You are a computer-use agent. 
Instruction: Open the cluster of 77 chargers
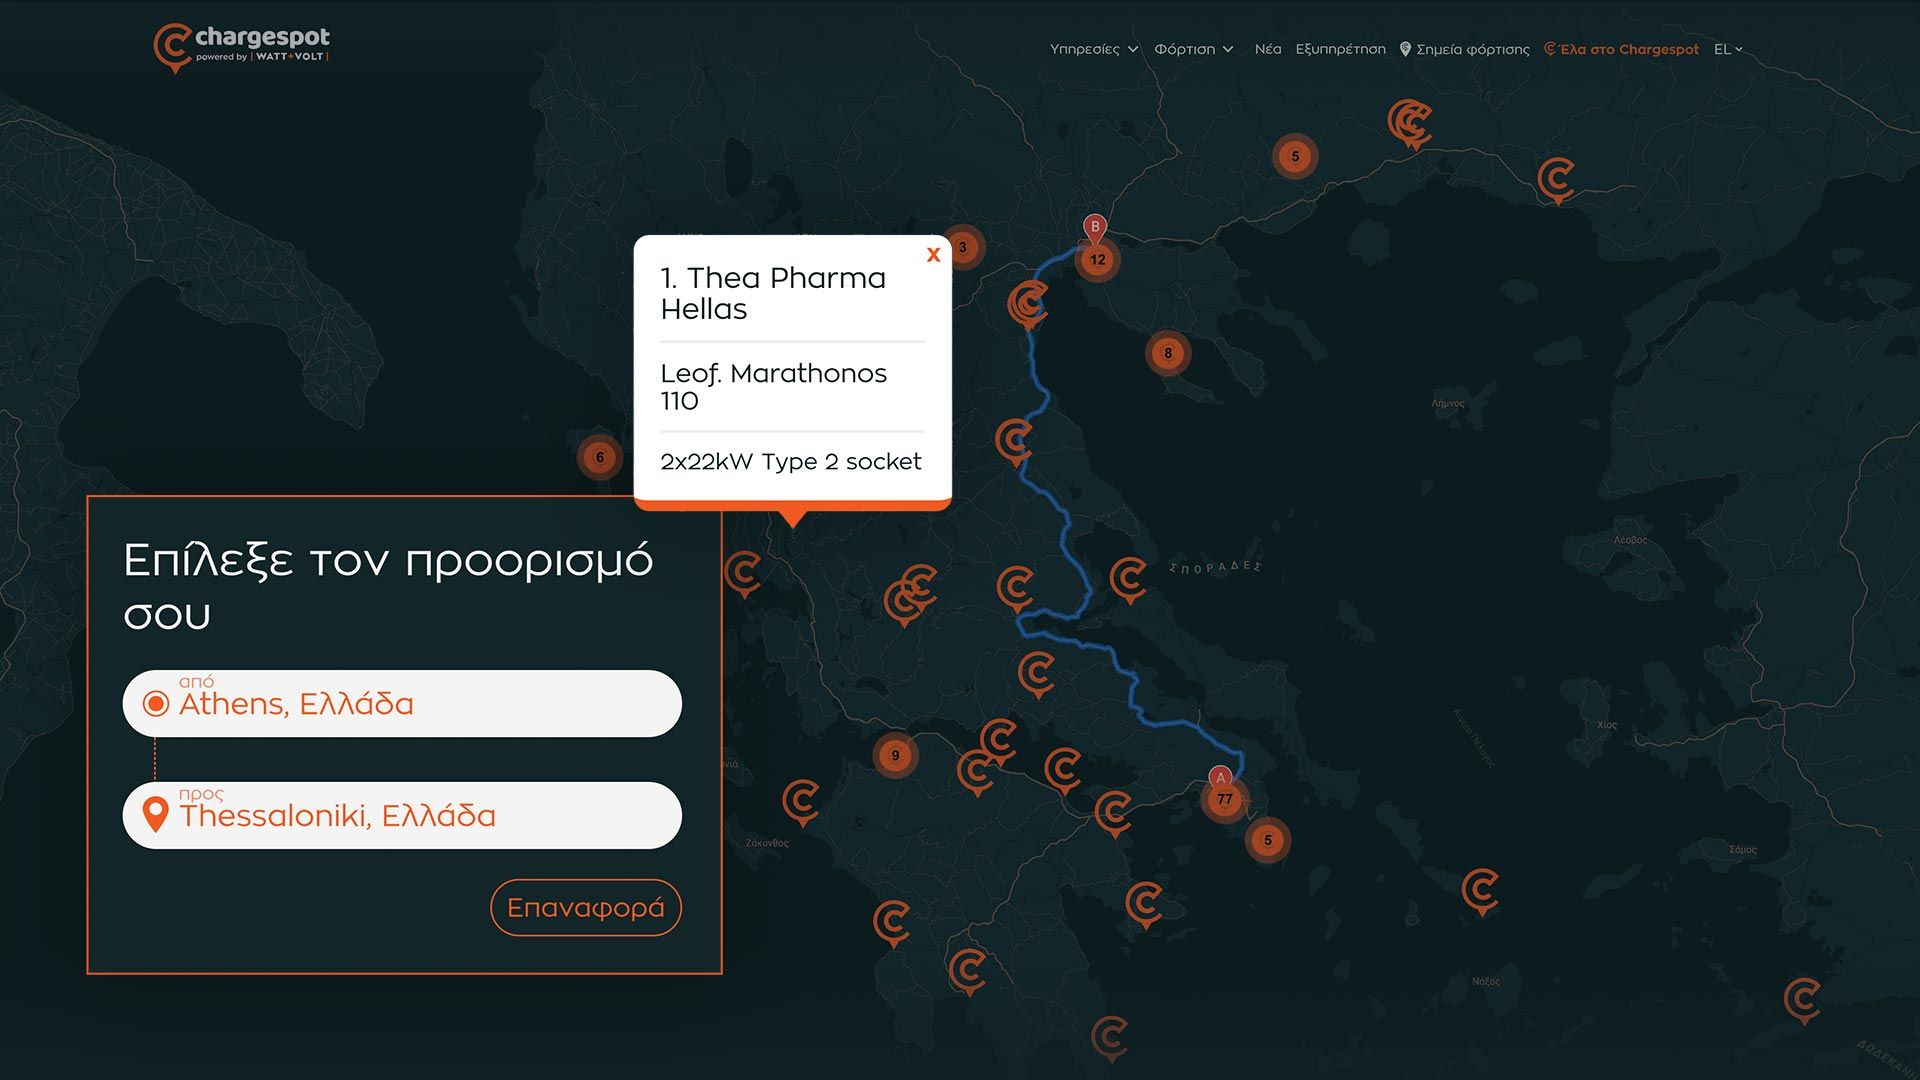click(x=1225, y=800)
